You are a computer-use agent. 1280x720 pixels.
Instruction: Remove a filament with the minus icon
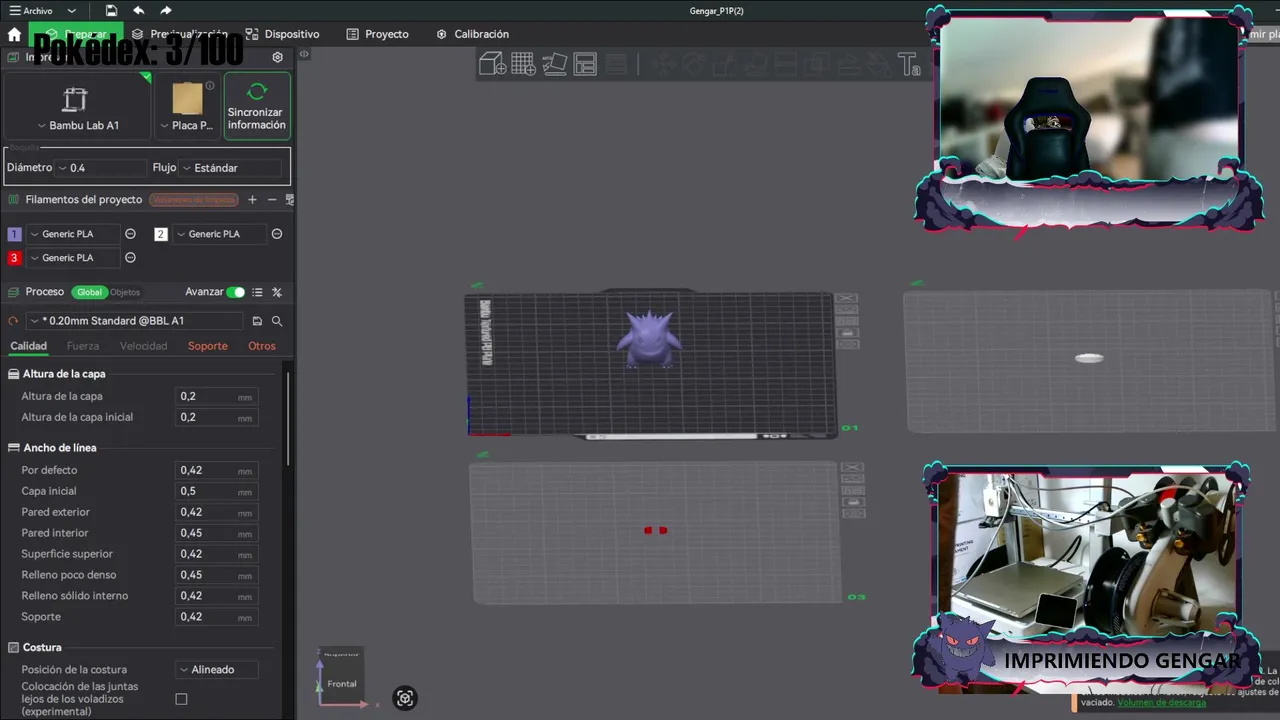[x=271, y=200]
